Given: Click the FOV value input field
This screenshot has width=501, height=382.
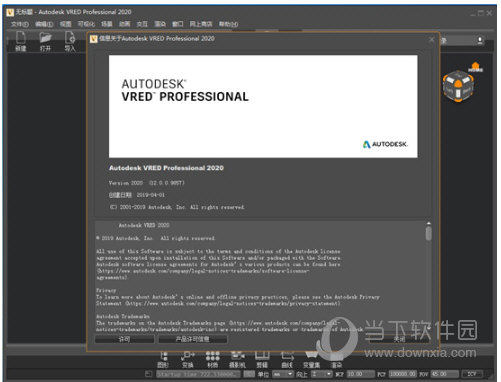Looking at the screenshot, I should coord(444,374).
